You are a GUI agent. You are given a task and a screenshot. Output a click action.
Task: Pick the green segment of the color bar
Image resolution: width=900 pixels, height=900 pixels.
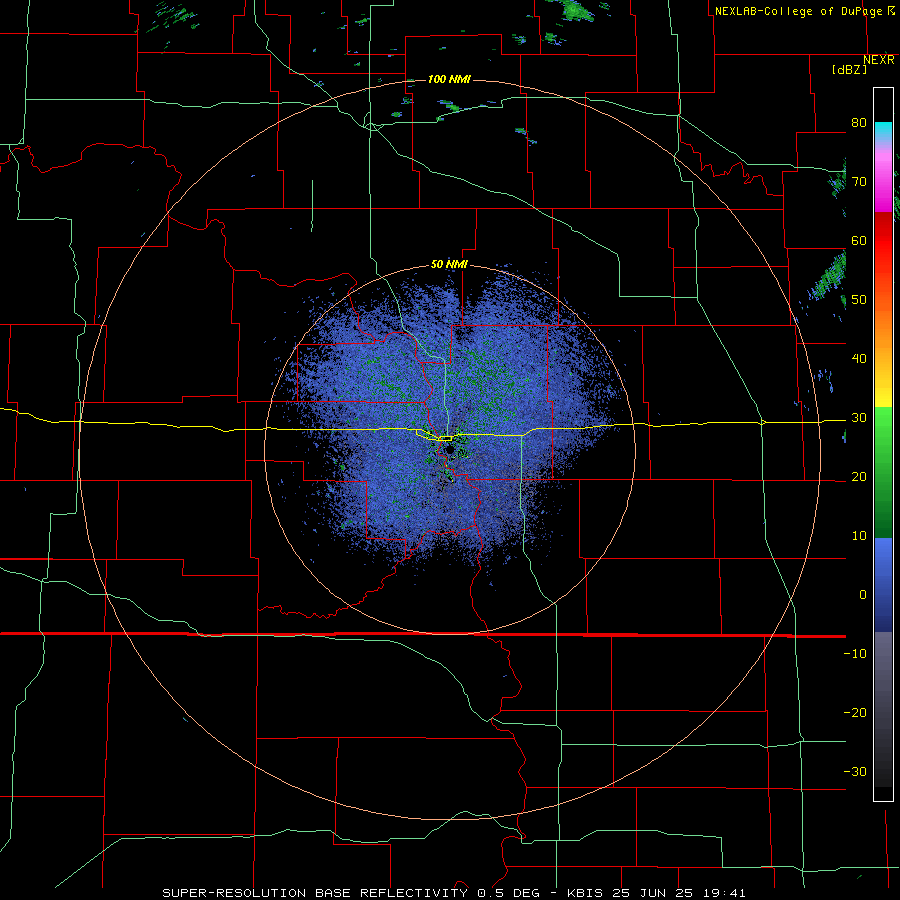pos(883,472)
